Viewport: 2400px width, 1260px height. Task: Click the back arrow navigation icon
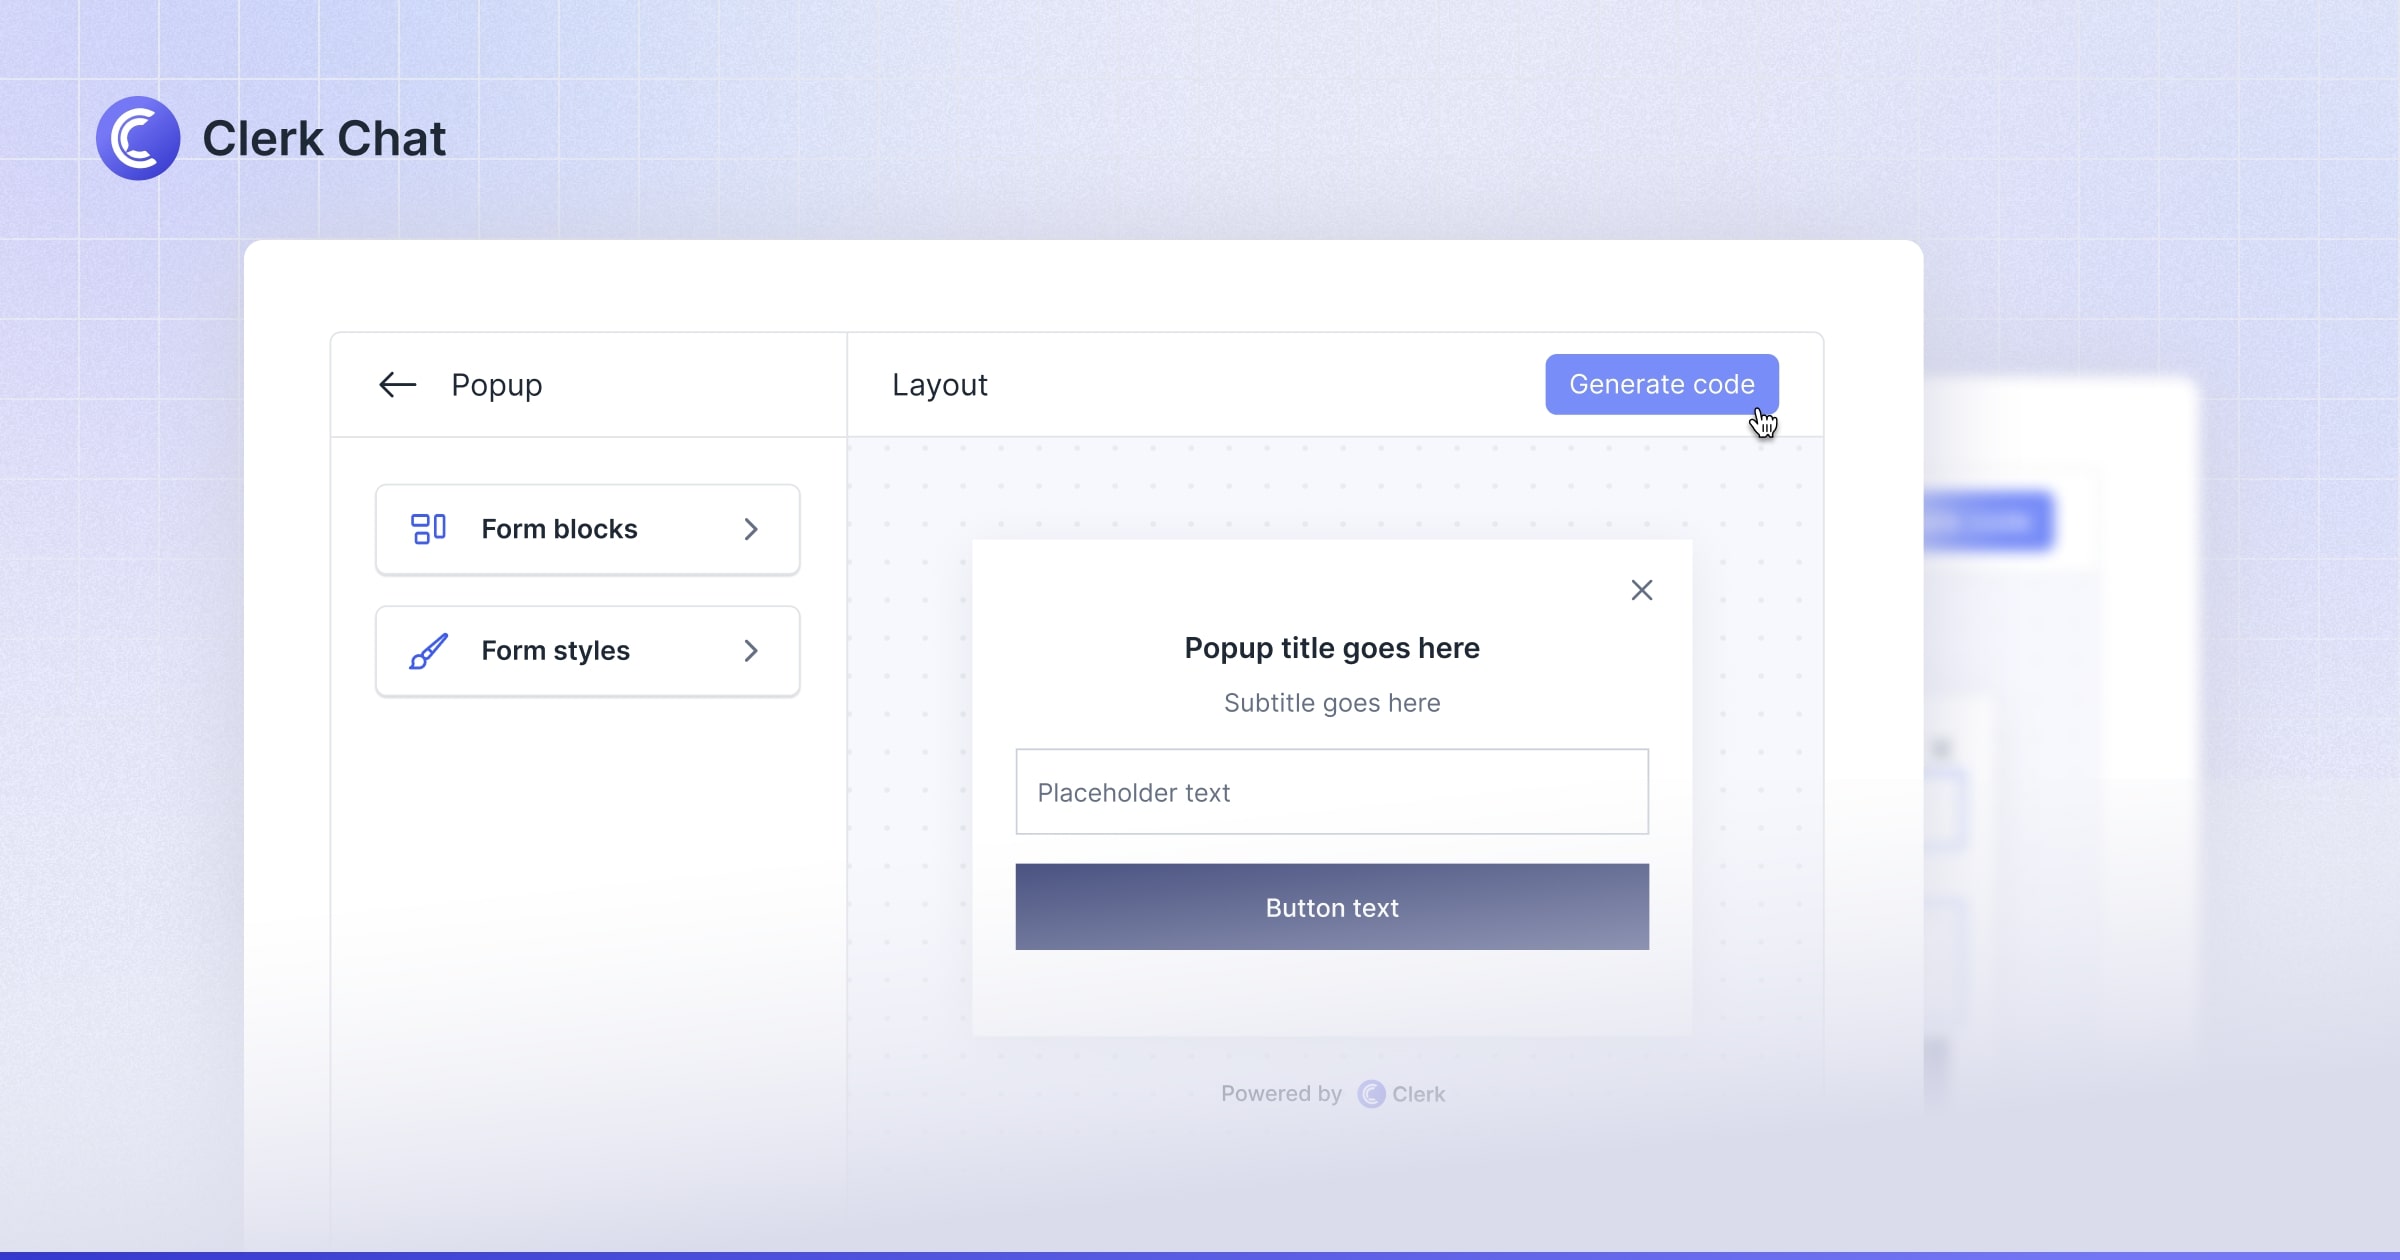[397, 384]
